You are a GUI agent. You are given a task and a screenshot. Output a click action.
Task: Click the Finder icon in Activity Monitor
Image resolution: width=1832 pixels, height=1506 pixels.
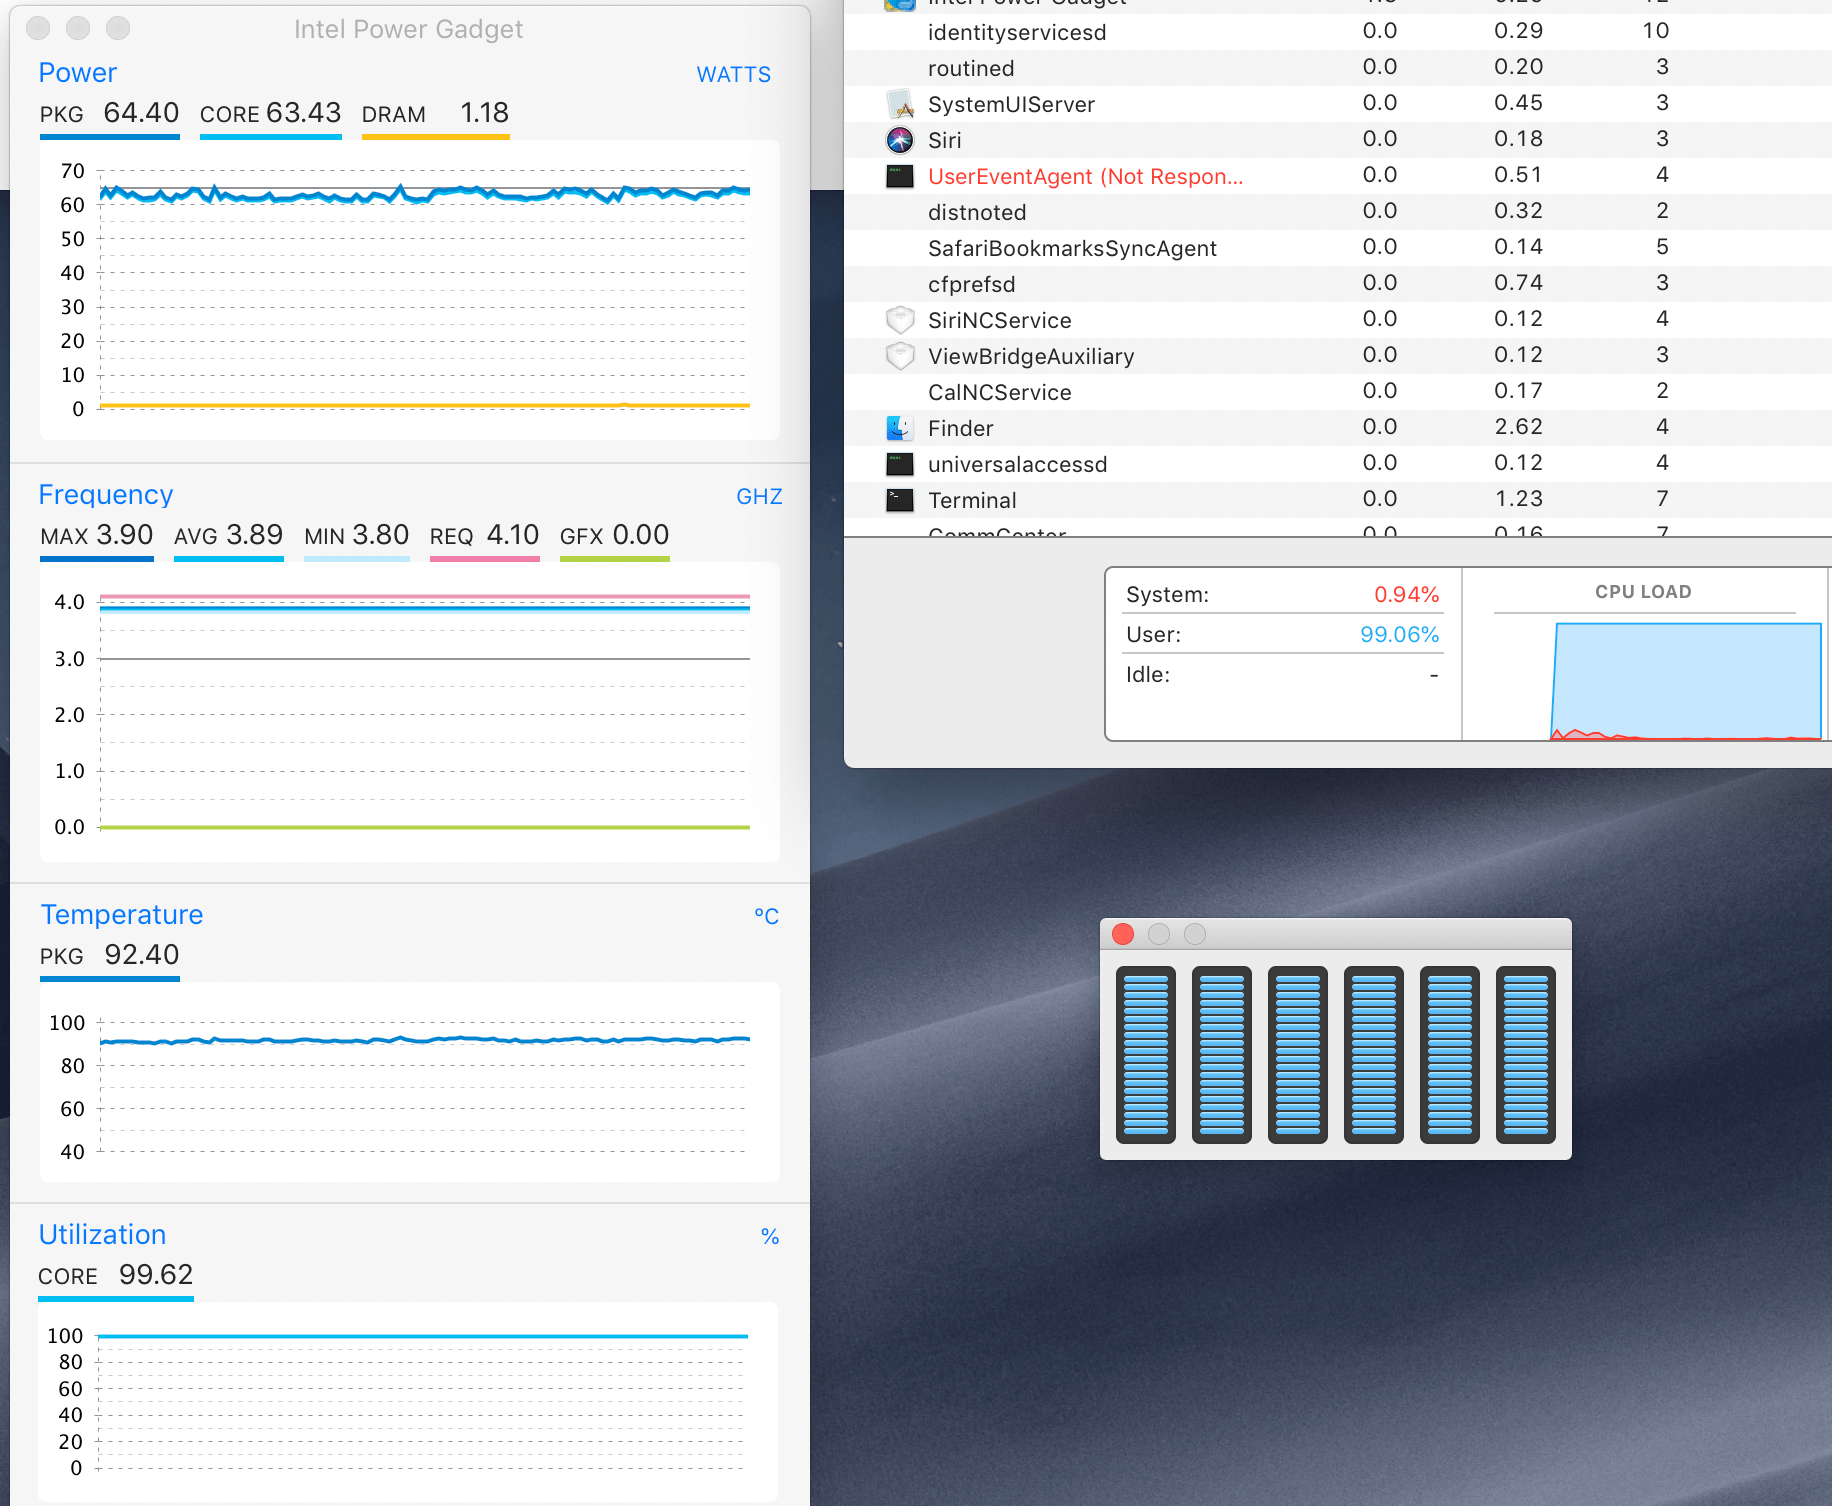point(900,427)
